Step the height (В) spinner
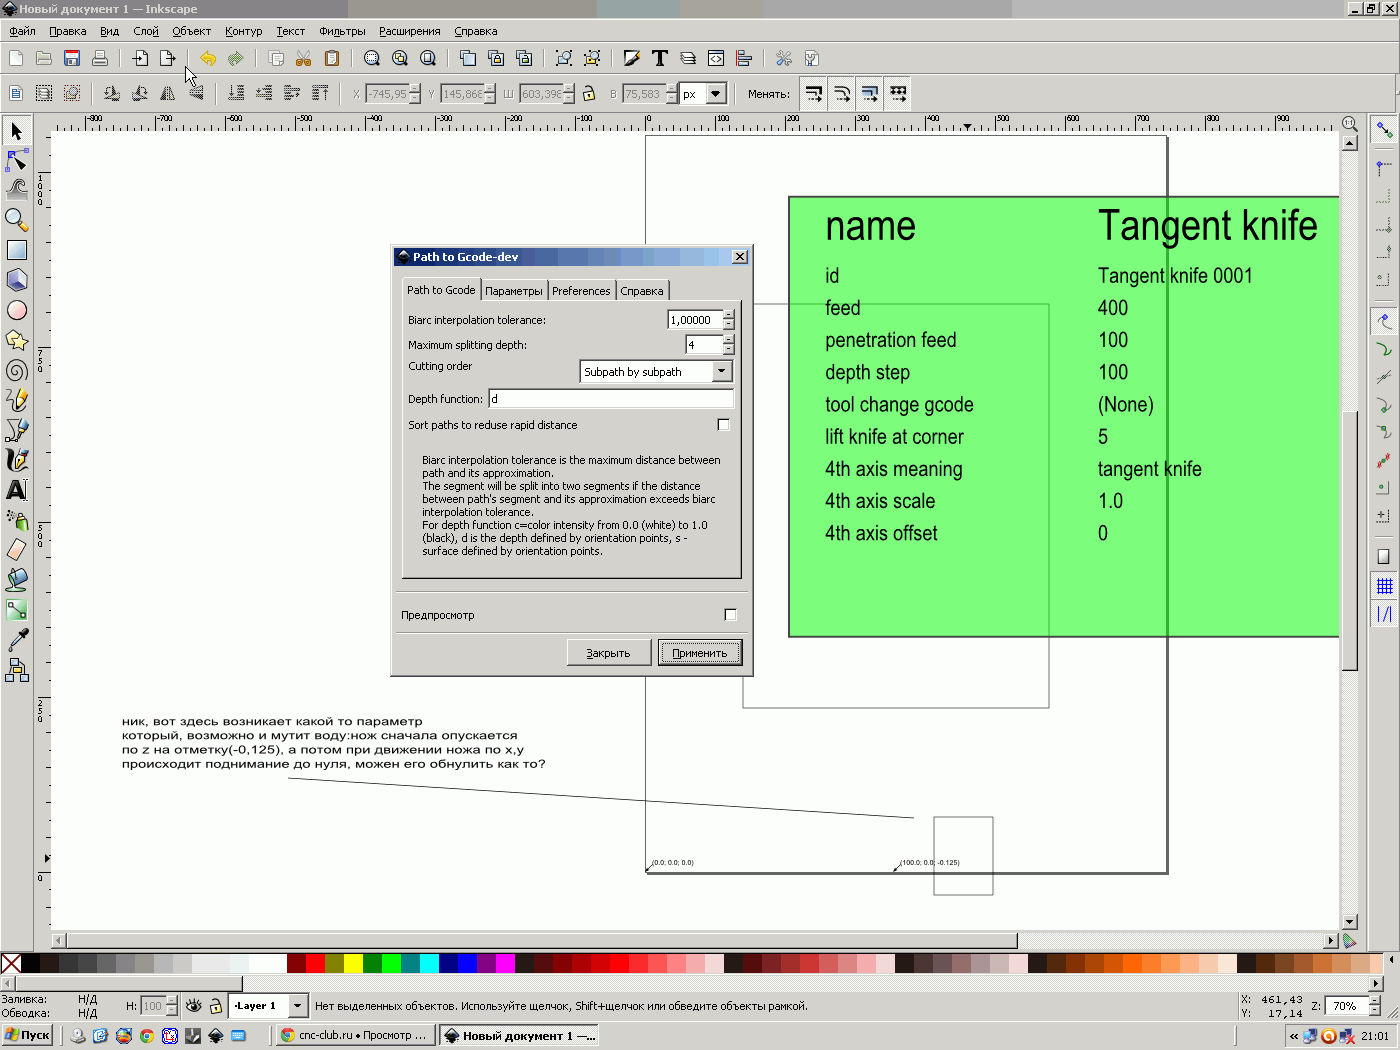Viewport: 1400px width, 1050px height. (x=670, y=94)
